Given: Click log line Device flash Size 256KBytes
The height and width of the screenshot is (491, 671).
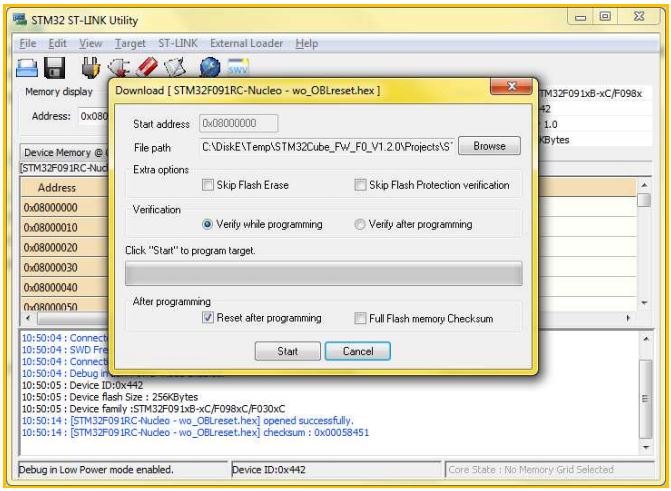Looking at the screenshot, I should [110, 397].
